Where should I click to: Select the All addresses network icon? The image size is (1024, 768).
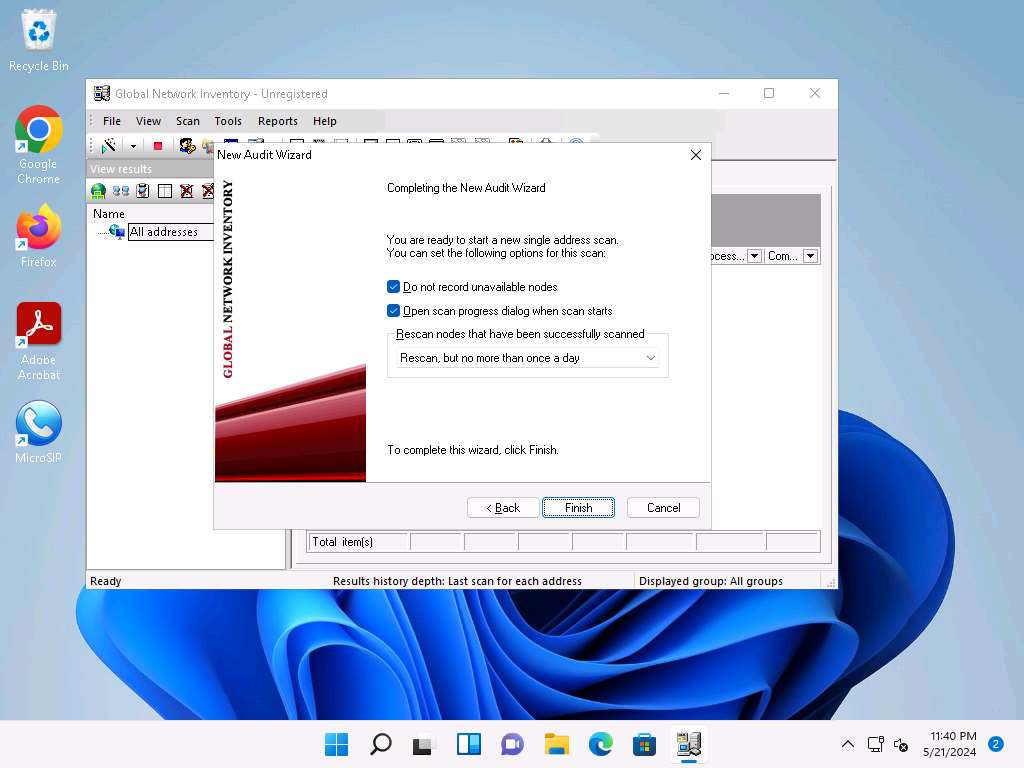(116, 232)
